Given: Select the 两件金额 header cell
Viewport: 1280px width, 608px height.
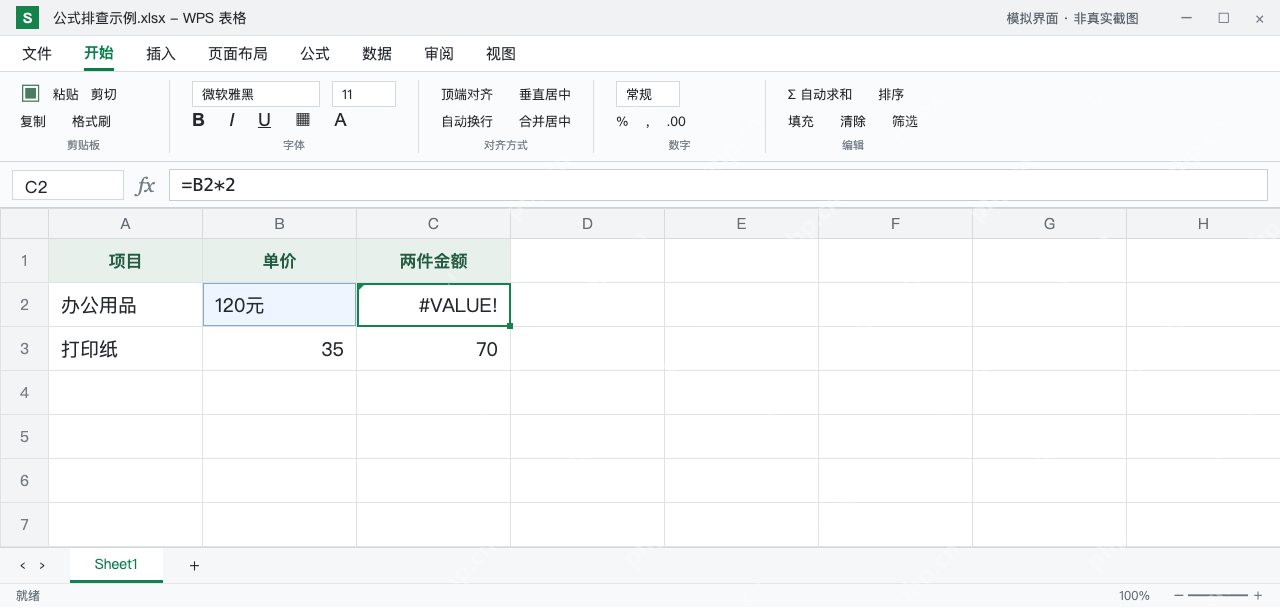Looking at the screenshot, I should tap(433, 261).
